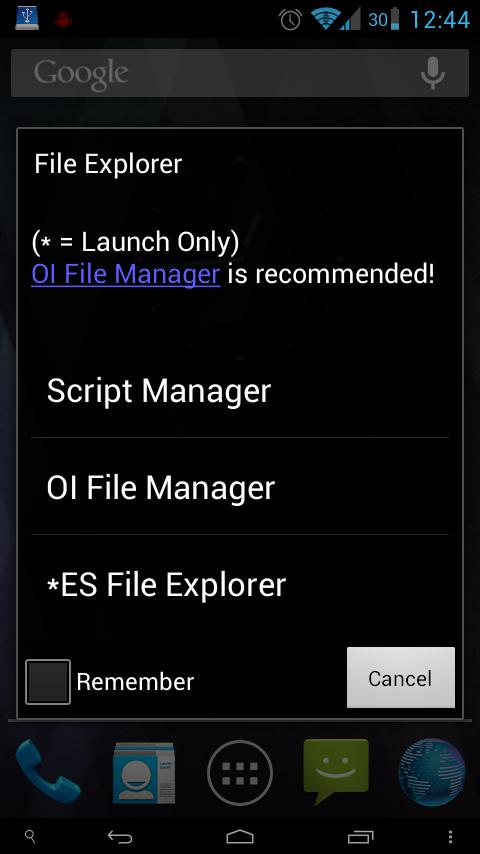Open the Browser globe icon
The width and height of the screenshot is (480, 854).
tap(432, 772)
